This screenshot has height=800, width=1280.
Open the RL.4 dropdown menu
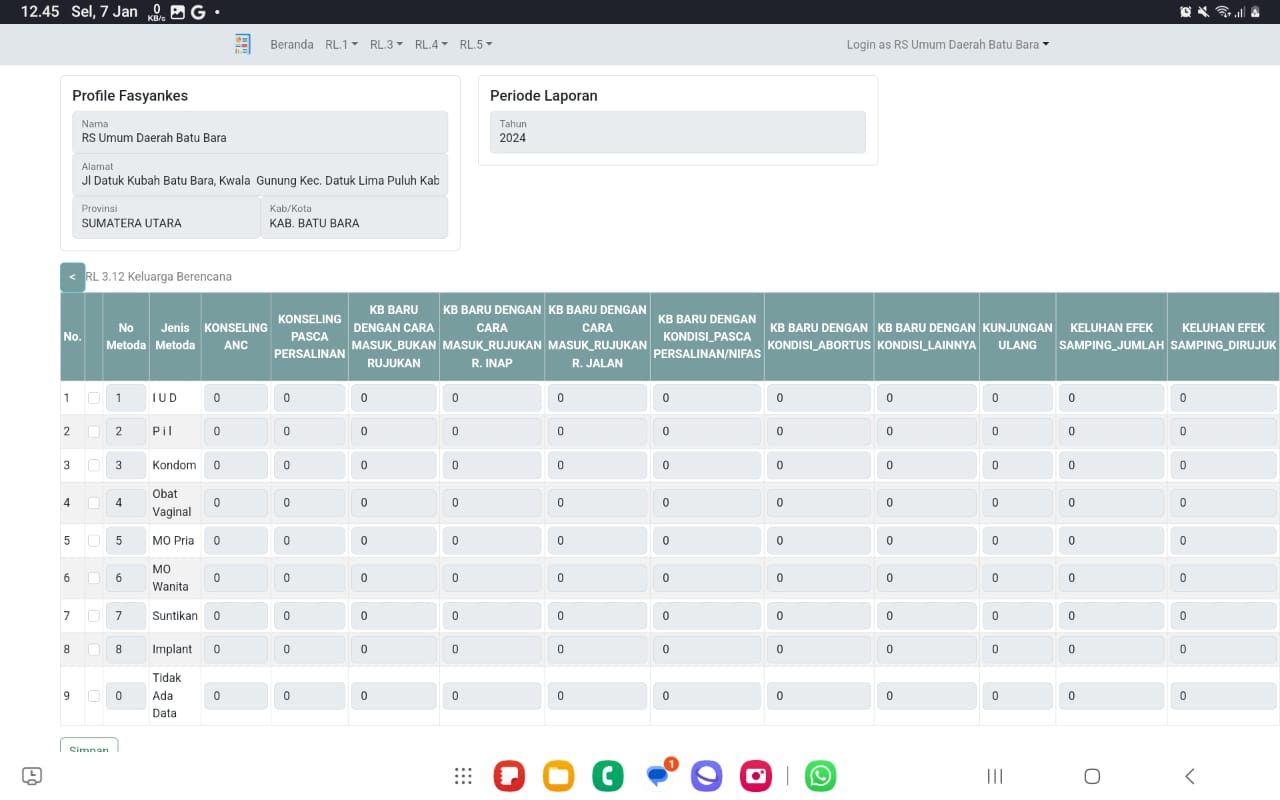[431, 44]
